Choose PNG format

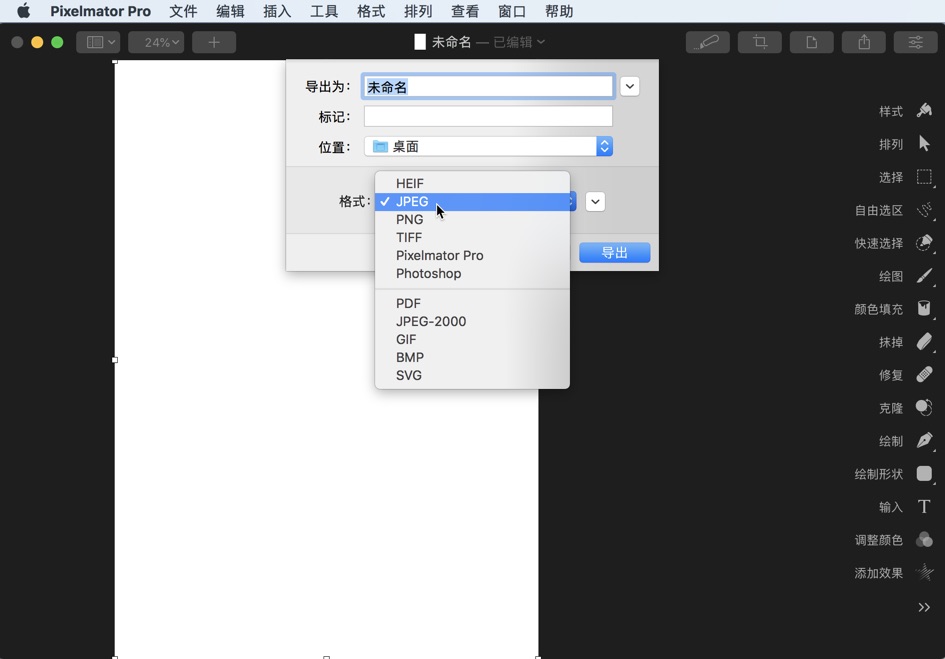click(472, 219)
